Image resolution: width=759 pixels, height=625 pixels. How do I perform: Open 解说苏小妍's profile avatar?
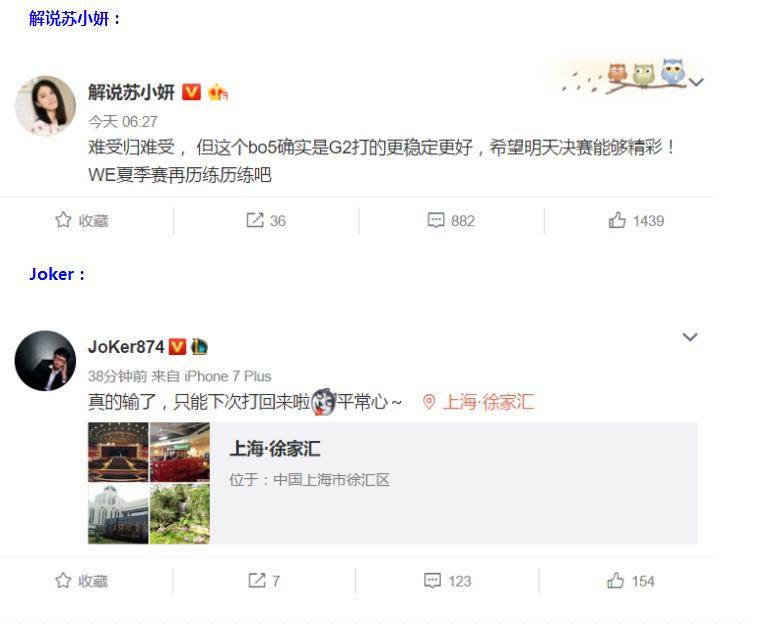coord(46,106)
